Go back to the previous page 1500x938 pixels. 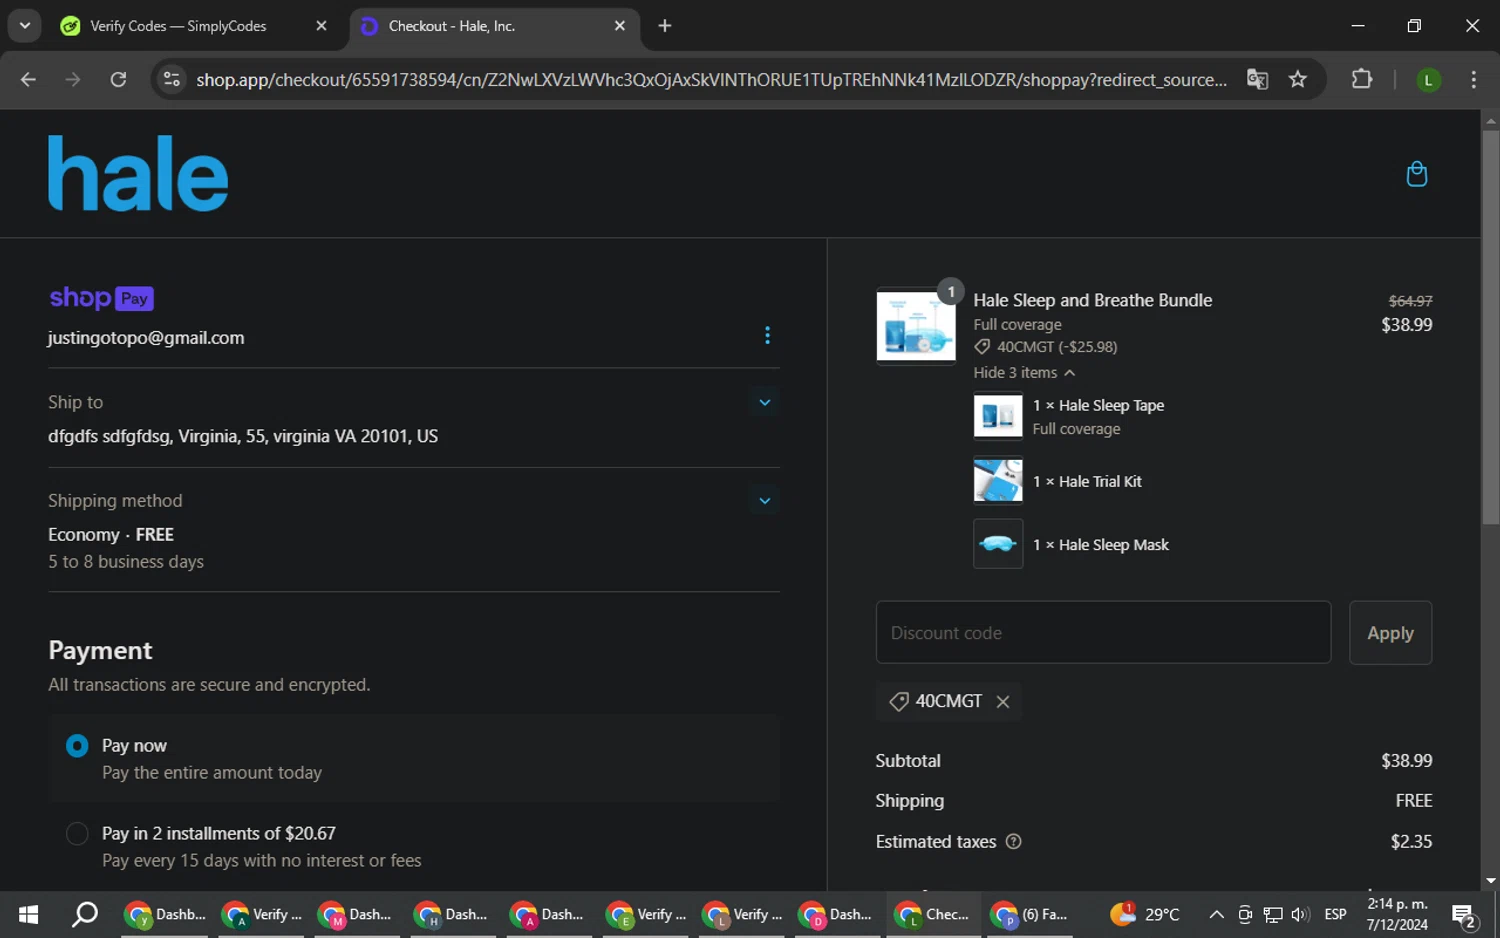click(x=28, y=79)
